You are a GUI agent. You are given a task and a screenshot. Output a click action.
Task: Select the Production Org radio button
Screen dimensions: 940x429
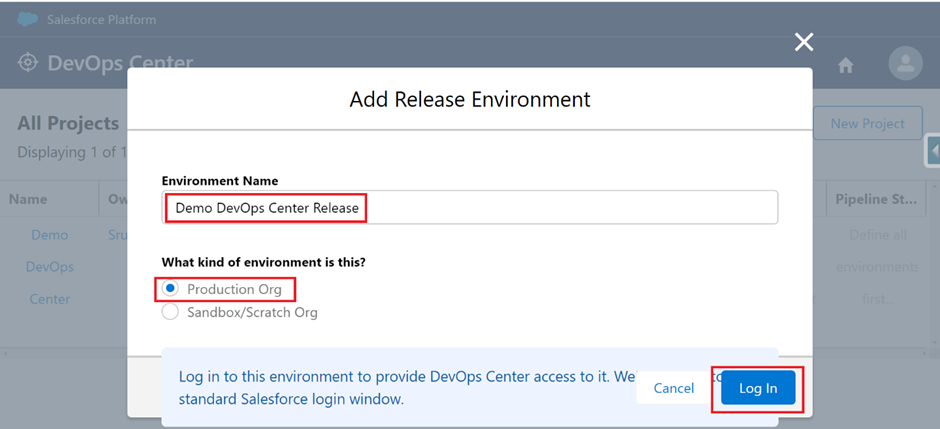point(171,289)
